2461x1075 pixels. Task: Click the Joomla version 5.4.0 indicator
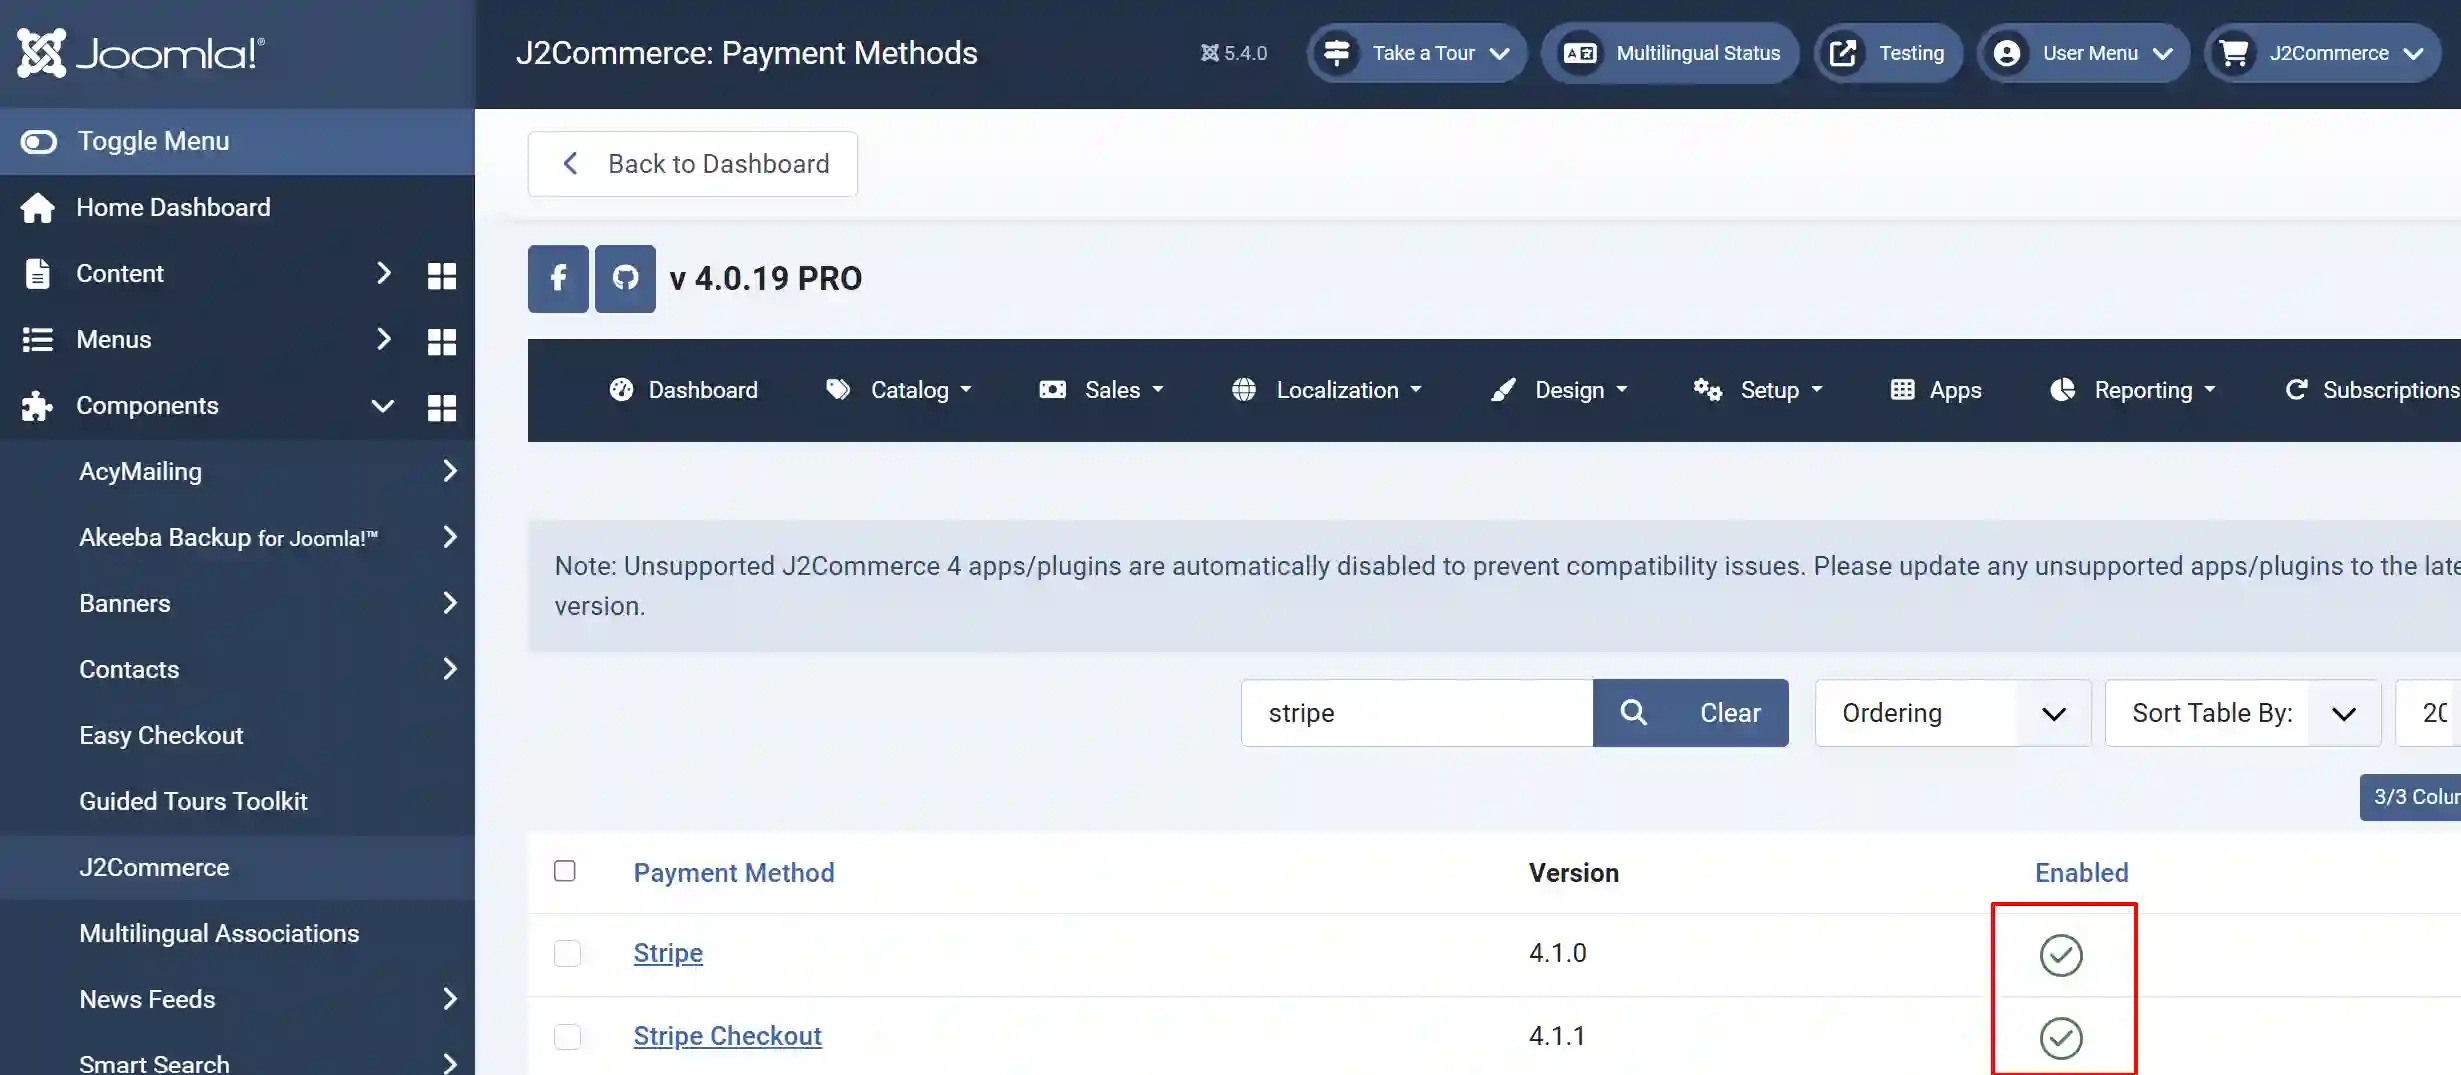pyautogui.click(x=1234, y=53)
